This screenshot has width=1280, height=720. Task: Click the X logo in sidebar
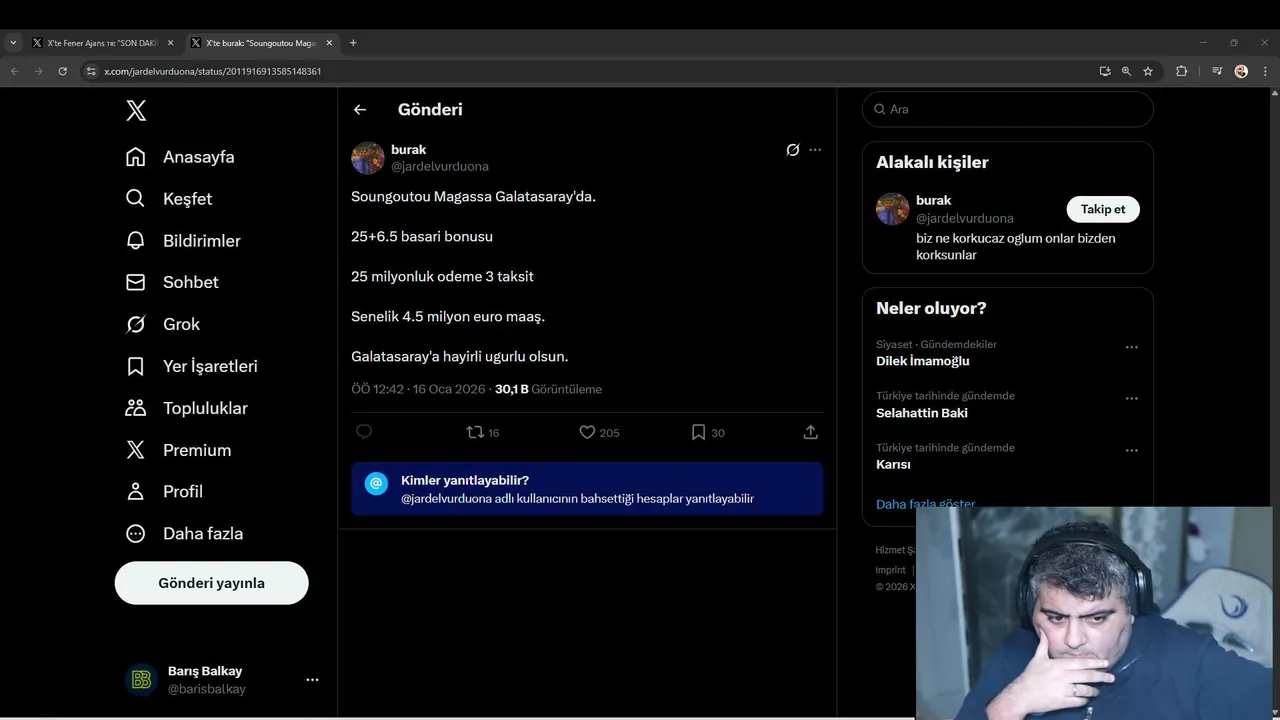pos(136,110)
